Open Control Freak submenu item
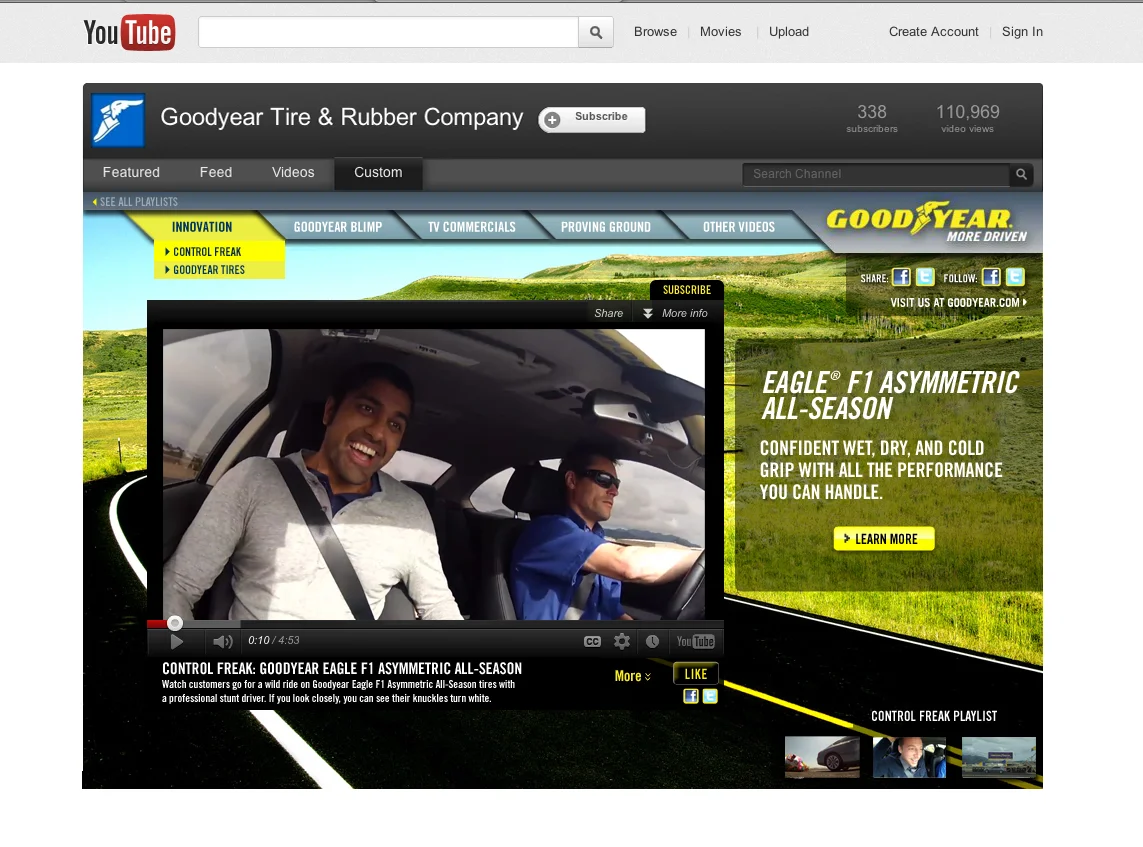 pyautogui.click(x=219, y=251)
